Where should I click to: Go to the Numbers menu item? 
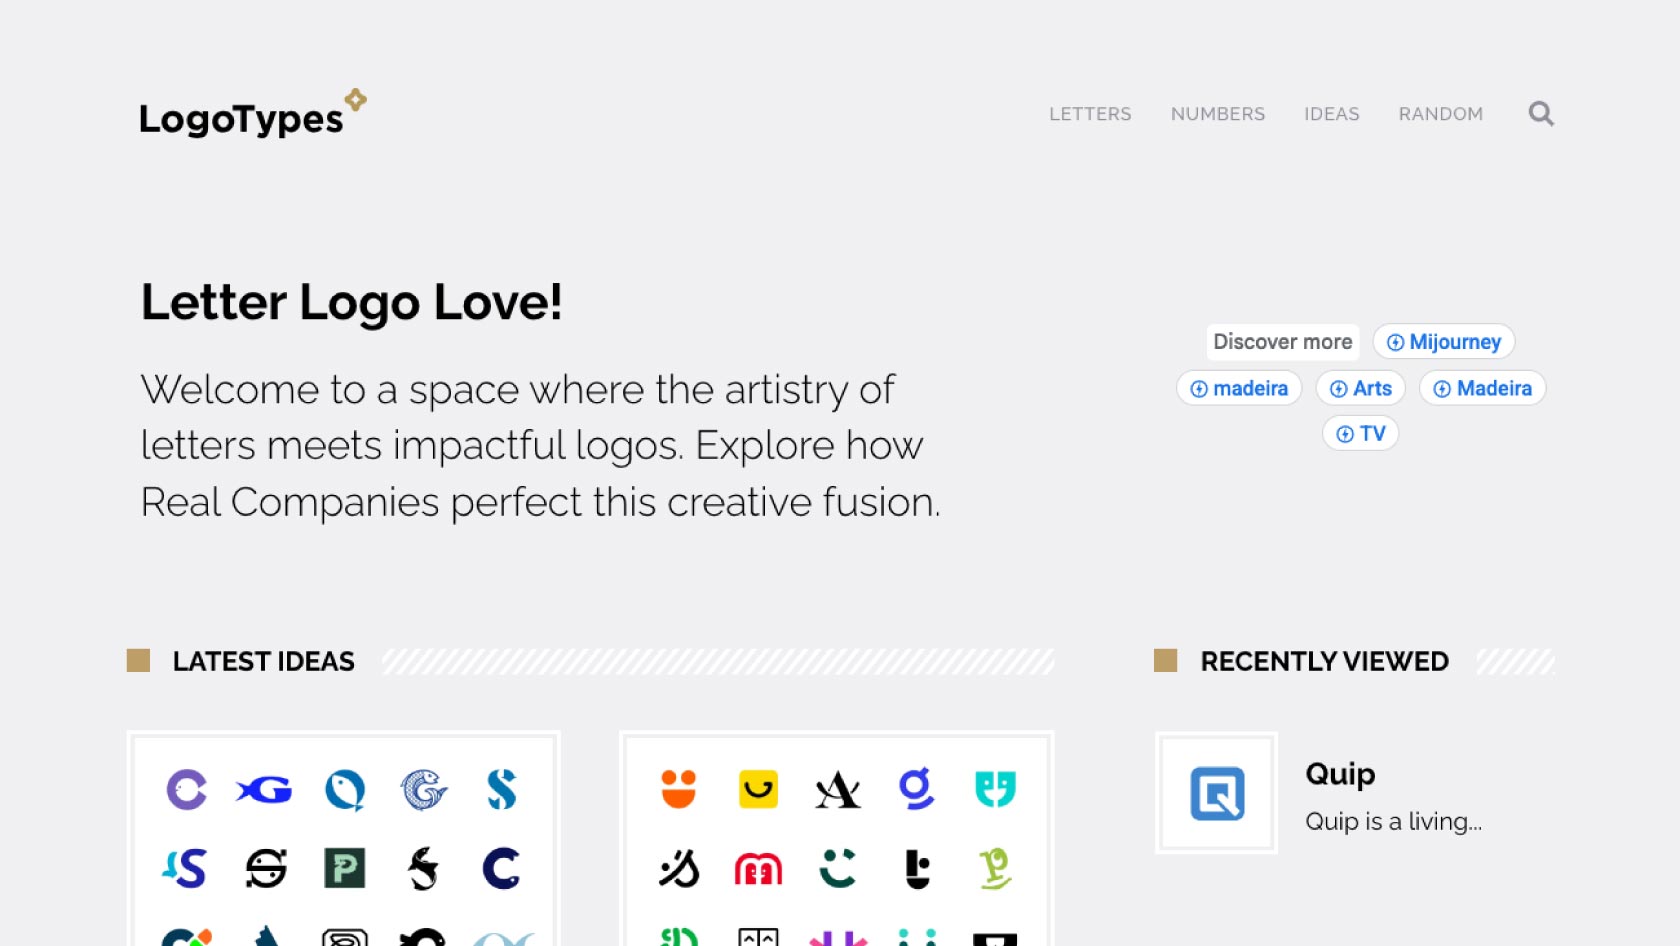[x=1217, y=114]
